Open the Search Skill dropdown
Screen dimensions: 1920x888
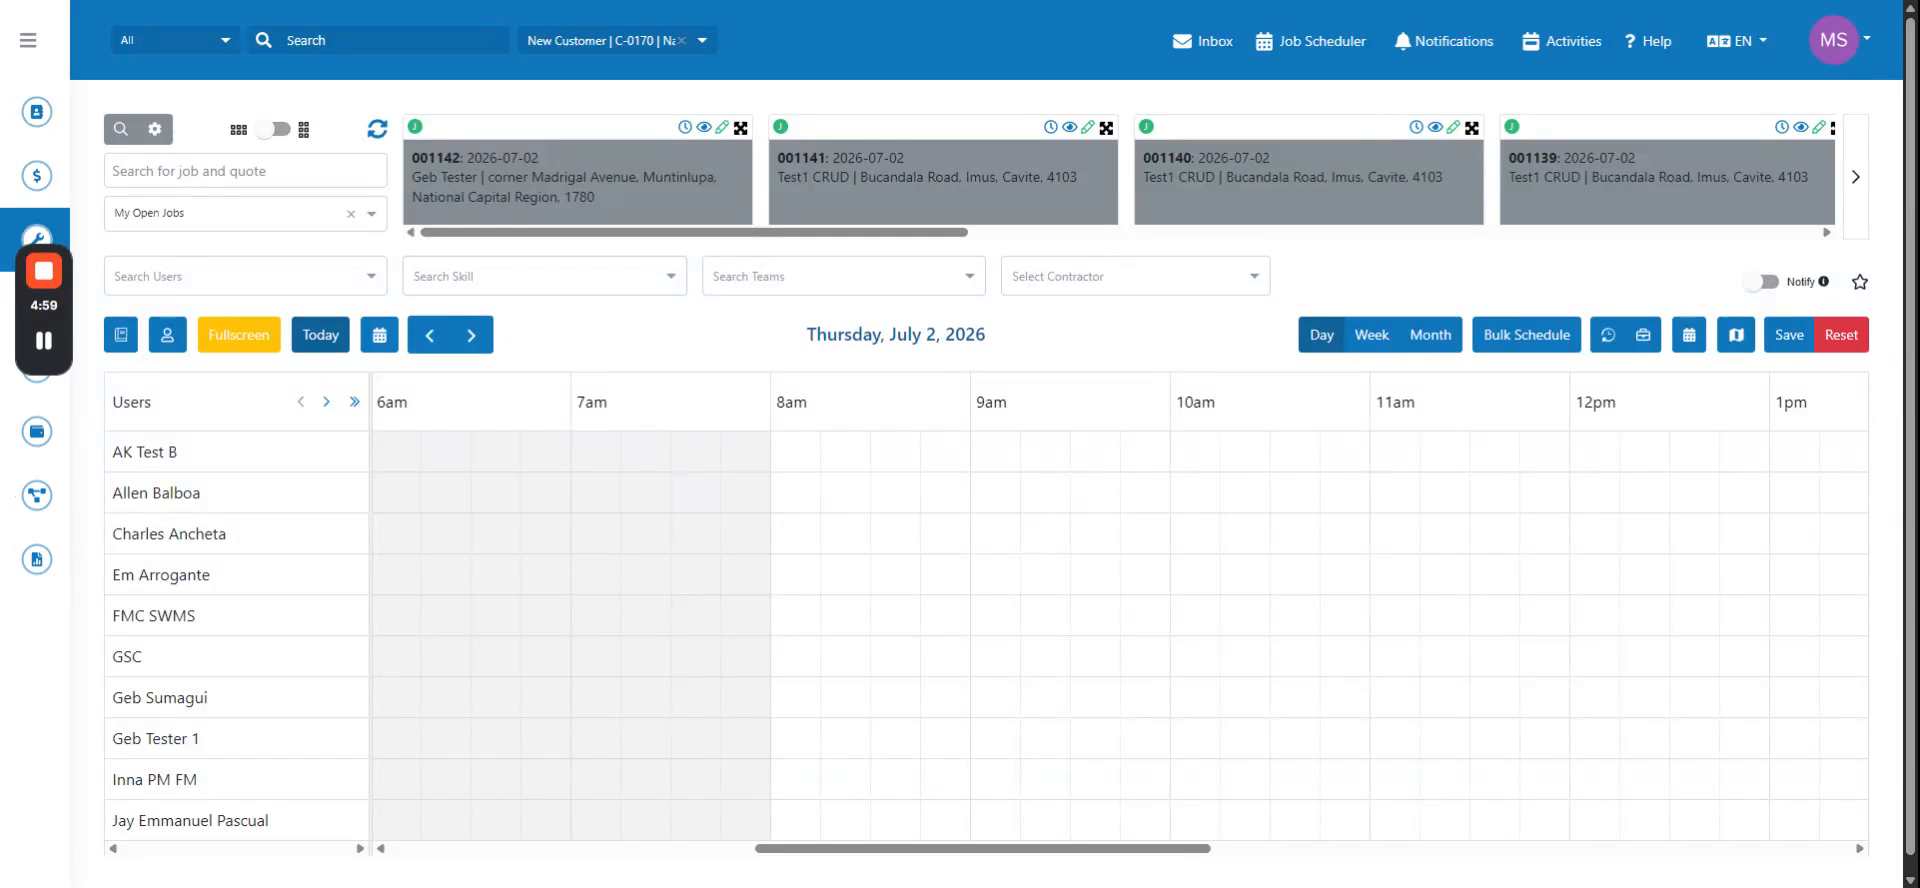point(544,276)
